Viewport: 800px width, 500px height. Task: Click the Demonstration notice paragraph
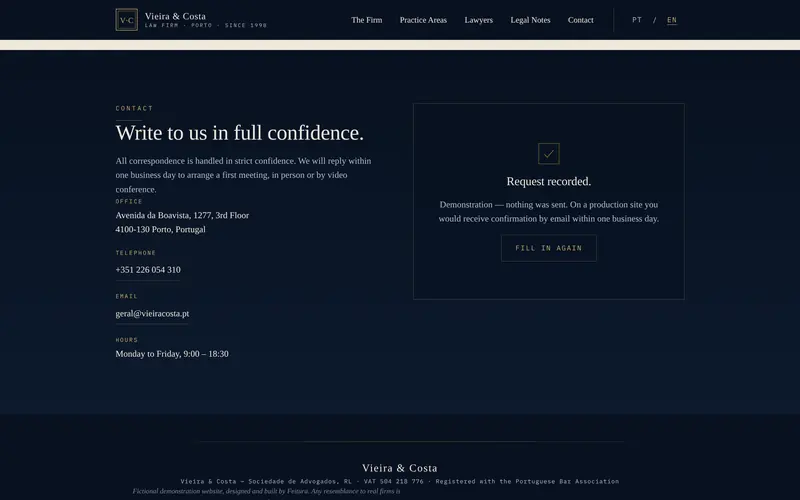tap(548, 212)
